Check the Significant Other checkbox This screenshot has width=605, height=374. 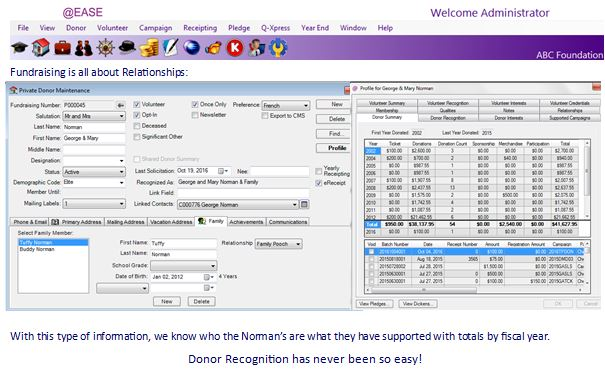click(x=137, y=137)
